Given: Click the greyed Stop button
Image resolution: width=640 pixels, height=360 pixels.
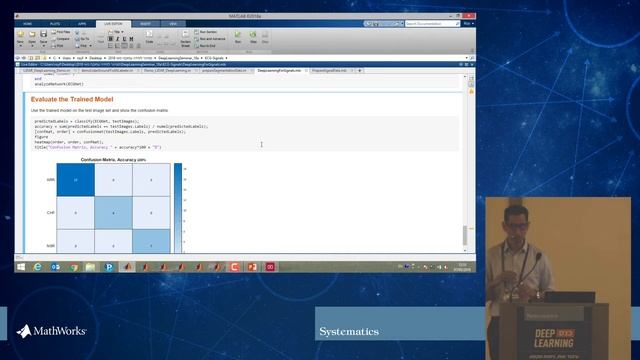Looking at the screenshot, I should pos(265,37).
